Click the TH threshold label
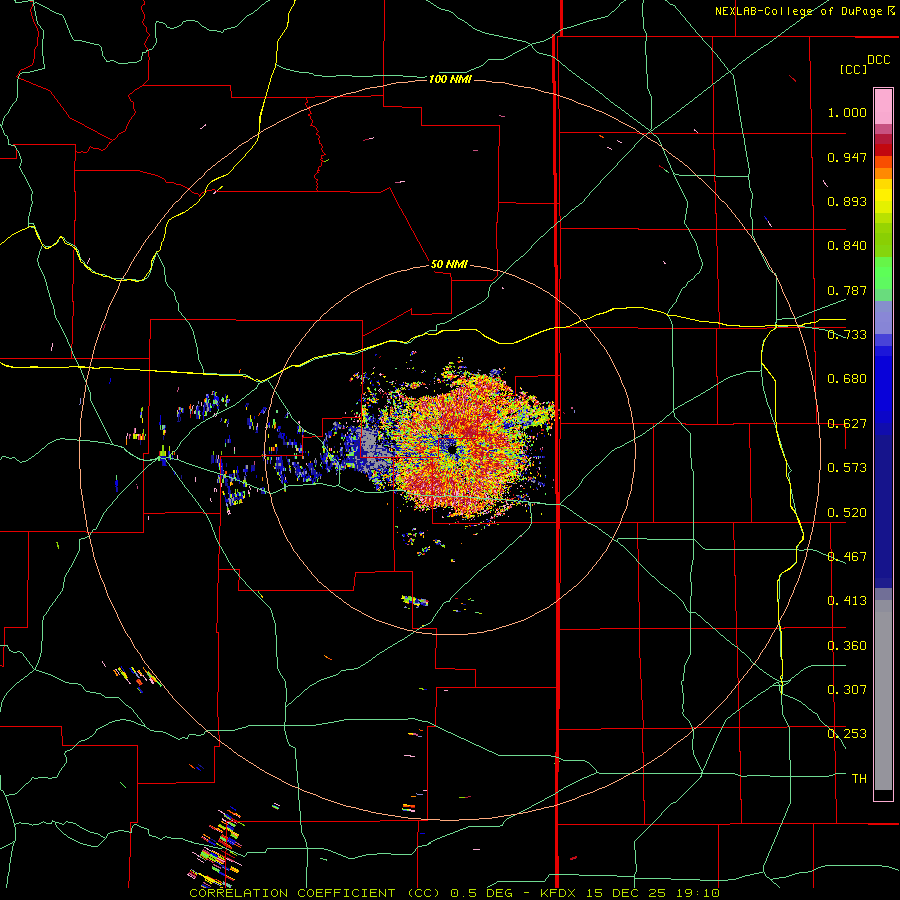Viewport: 900px width, 900px height. (x=859, y=779)
